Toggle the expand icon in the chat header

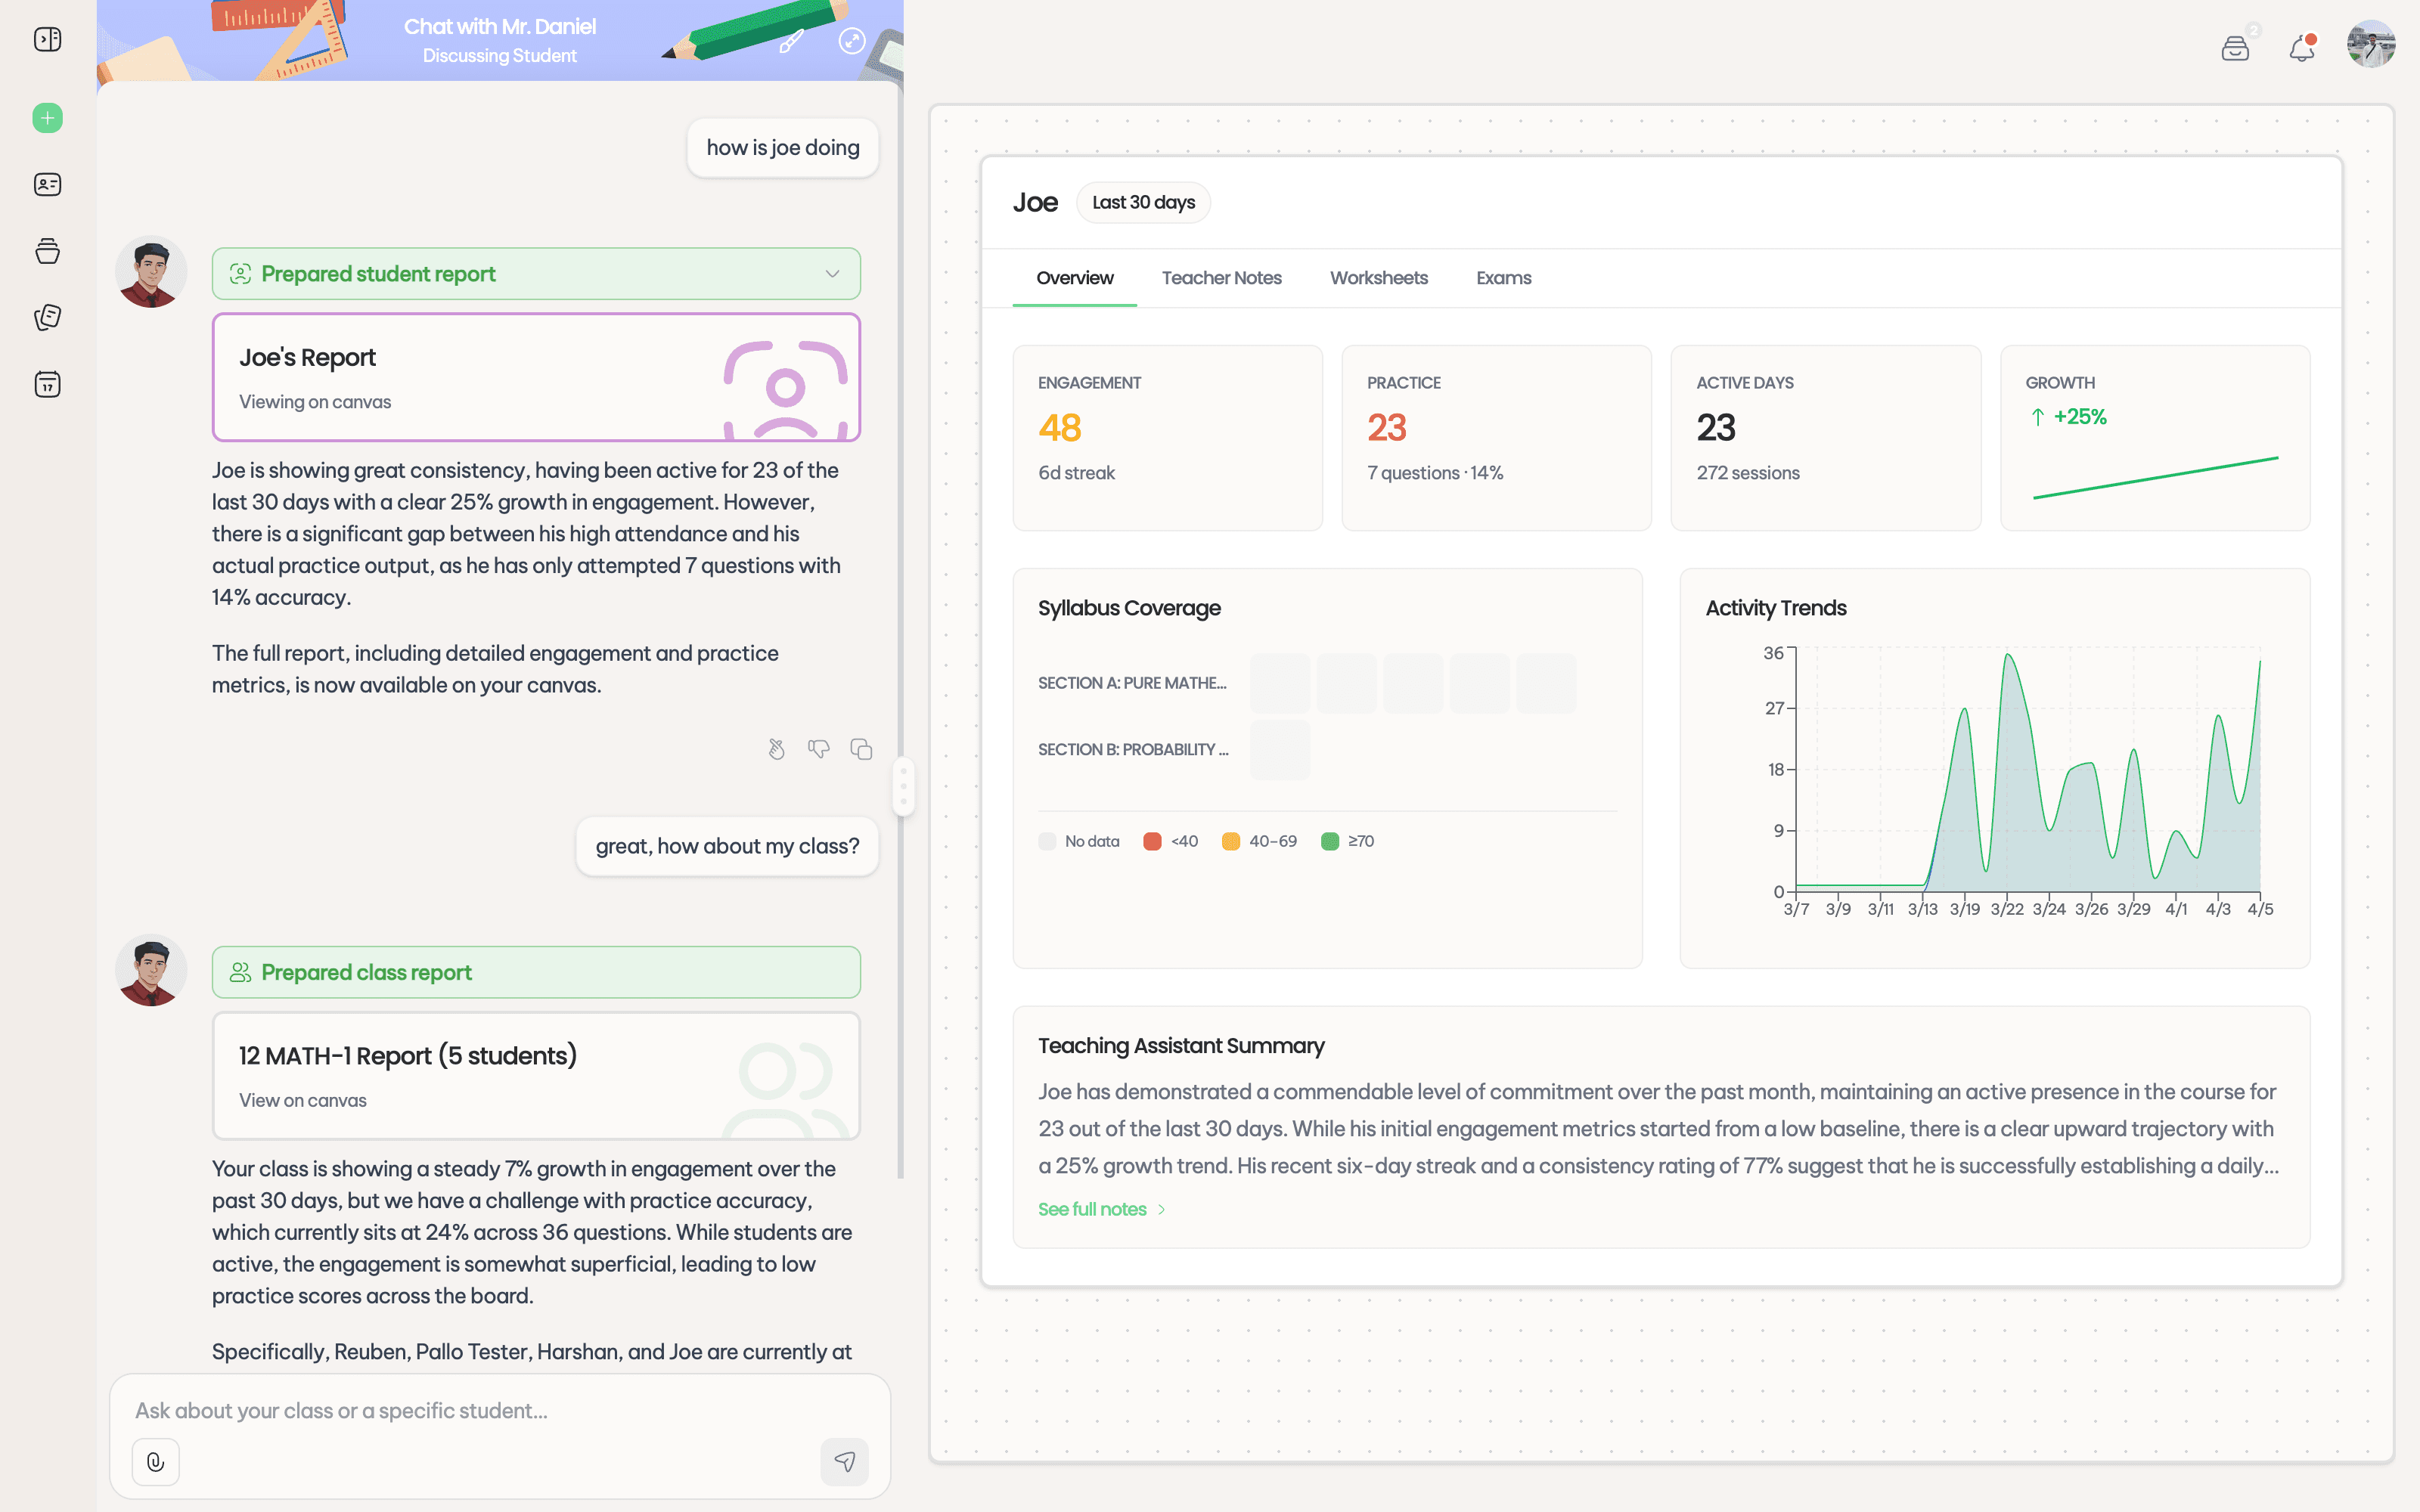[852, 42]
